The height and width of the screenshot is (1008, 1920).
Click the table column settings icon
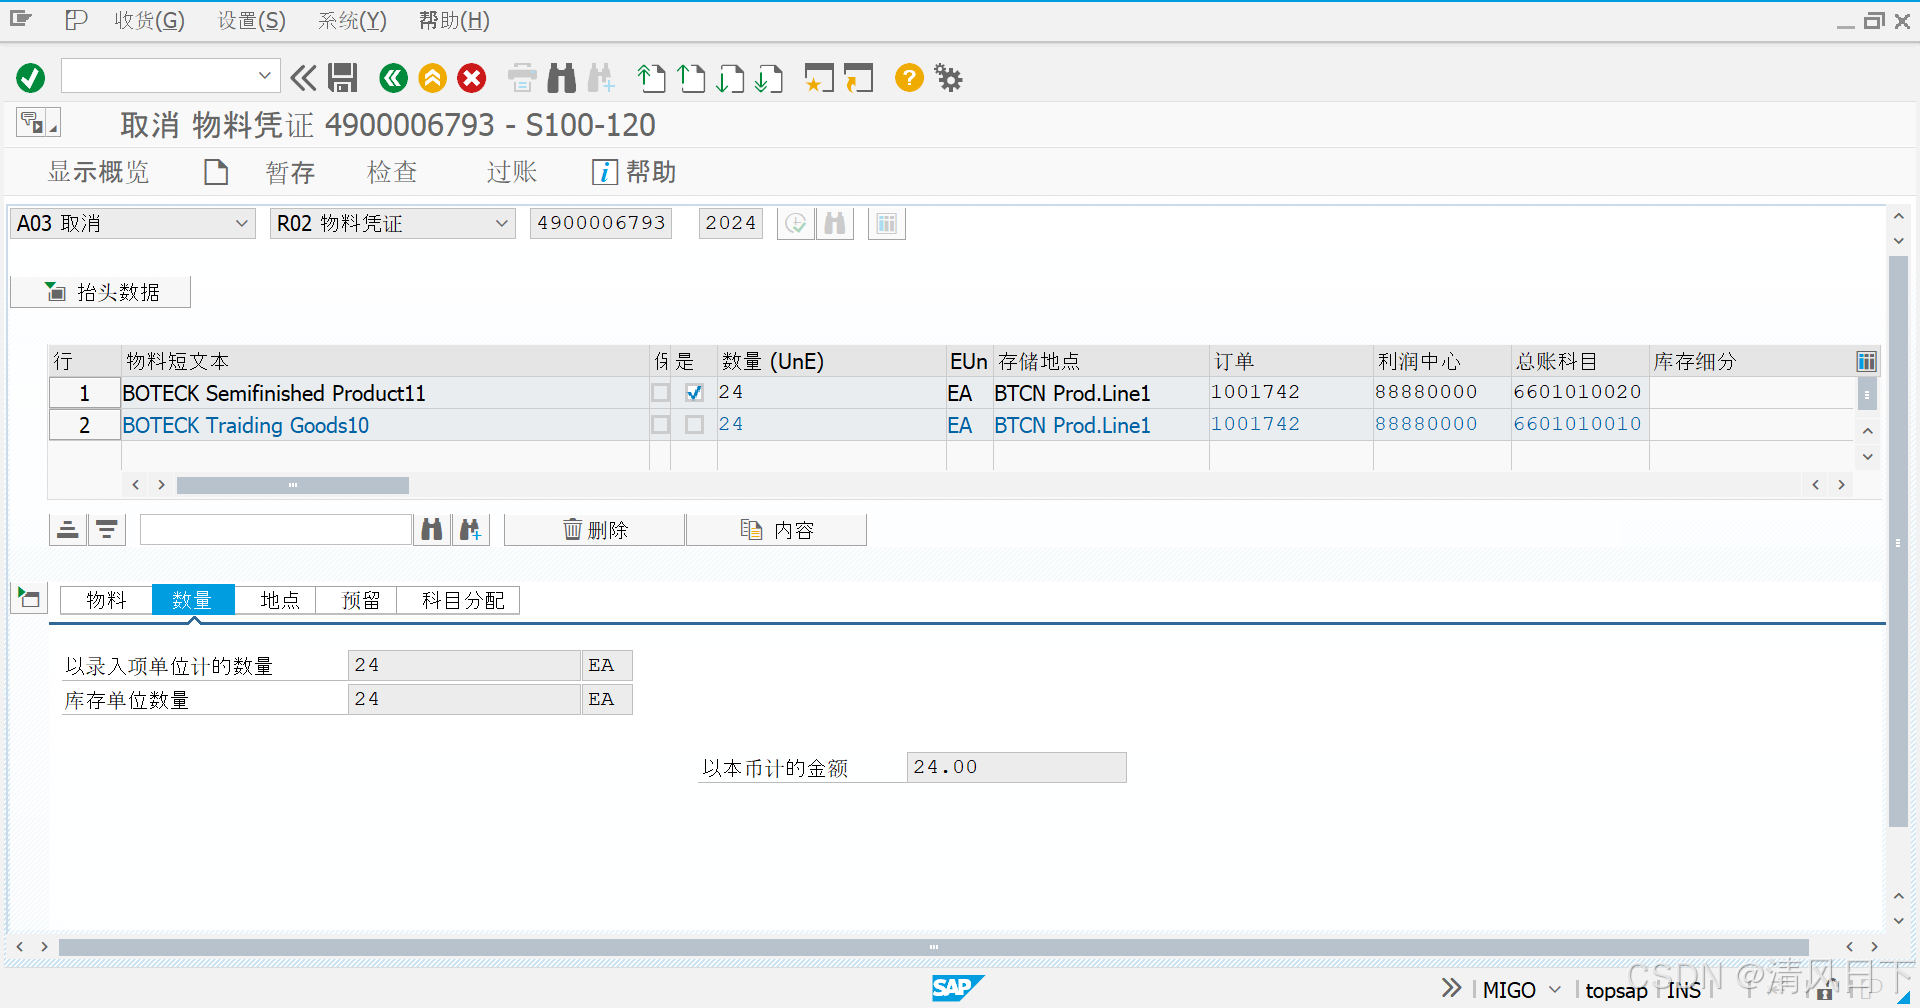tap(1866, 361)
